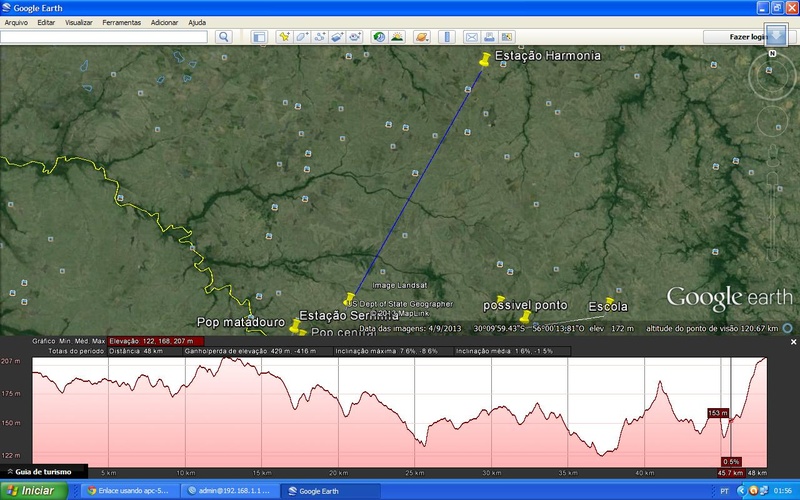Switch to Enlace usando apc-5 Chrome task
Image resolution: width=800 pixels, height=500 pixels.
(128, 491)
